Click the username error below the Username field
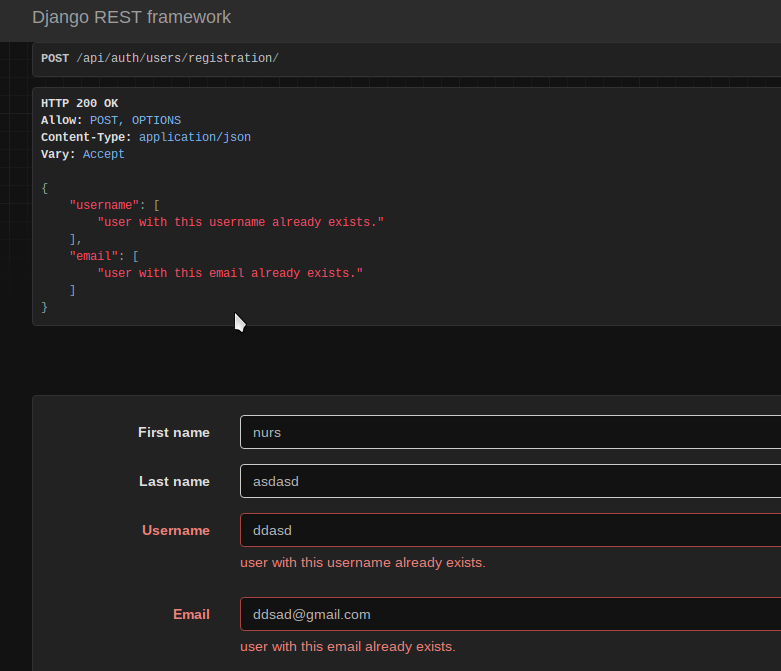 [363, 562]
